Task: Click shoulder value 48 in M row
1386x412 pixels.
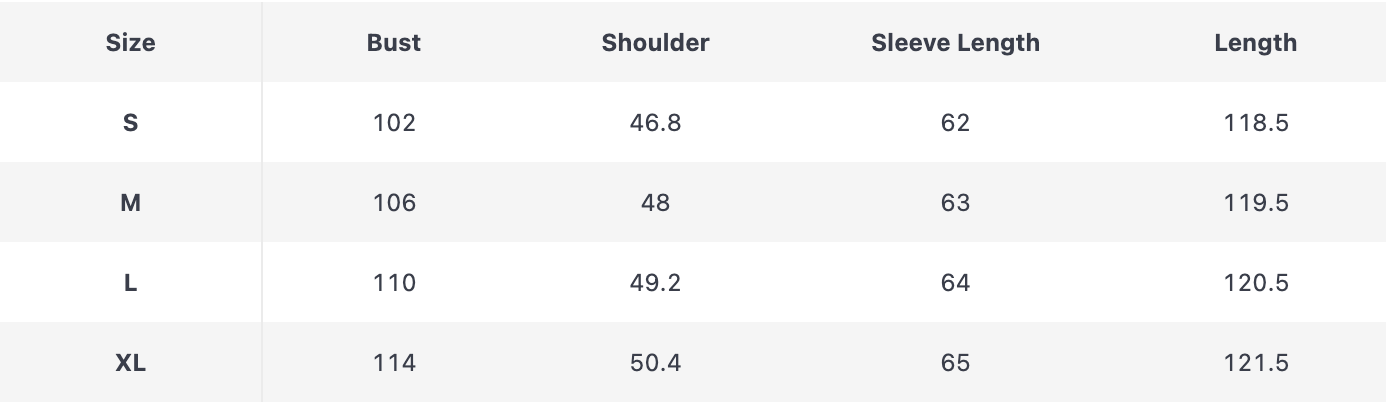Action: point(655,203)
